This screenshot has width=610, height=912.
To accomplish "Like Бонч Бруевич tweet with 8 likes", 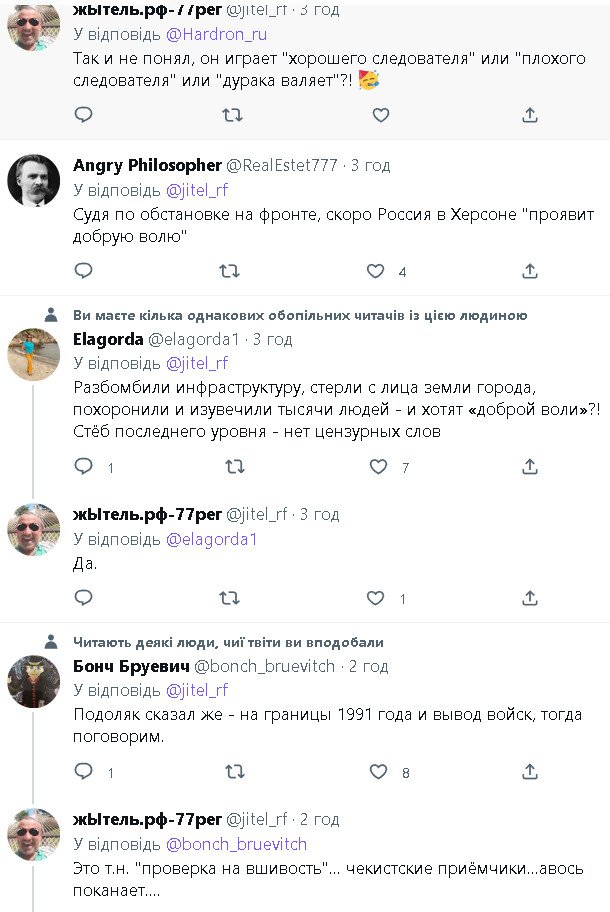I will pos(378,772).
